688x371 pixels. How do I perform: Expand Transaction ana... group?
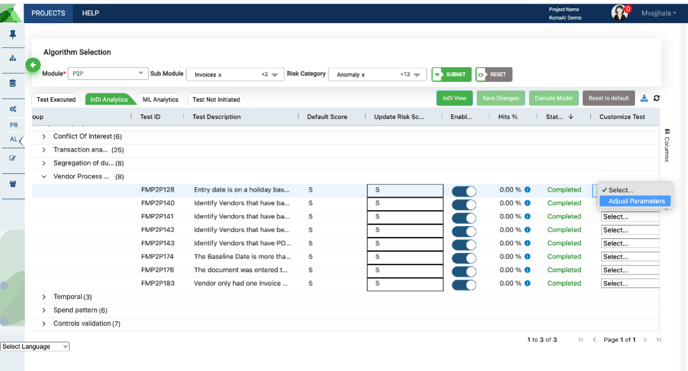pyautogui.click(x=44, y=150)
